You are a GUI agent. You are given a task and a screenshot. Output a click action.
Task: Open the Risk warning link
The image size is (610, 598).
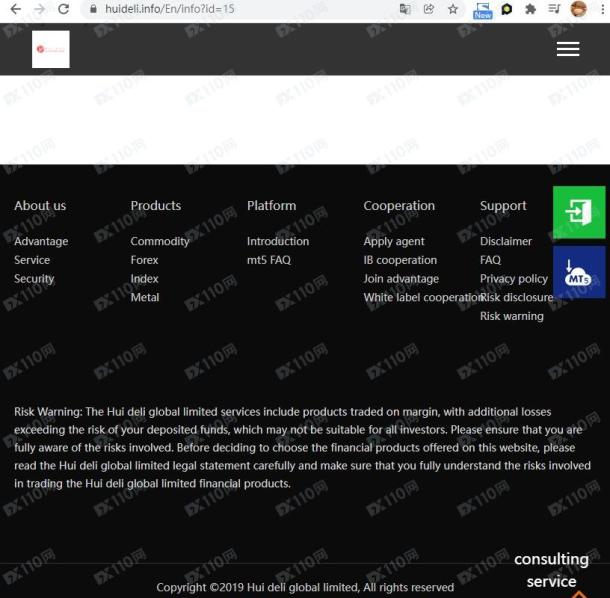pos(512,316)
